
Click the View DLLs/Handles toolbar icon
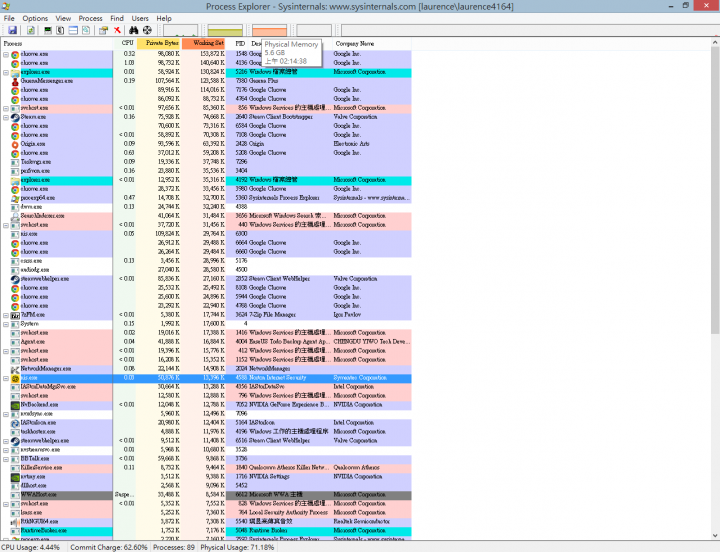86,30
